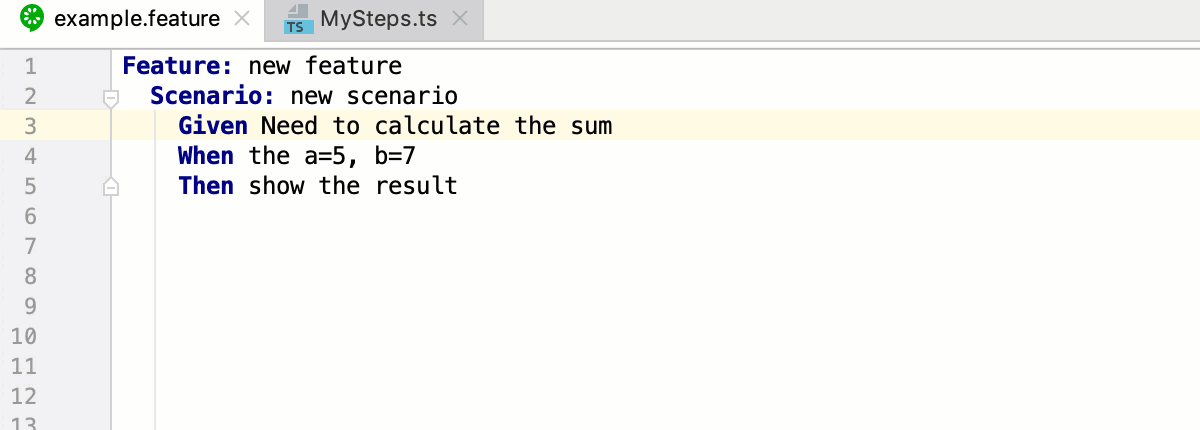The width and height of the screenshot is (1200, 430).
Task: Select the example.feature tab
Action: coord(138,19)
